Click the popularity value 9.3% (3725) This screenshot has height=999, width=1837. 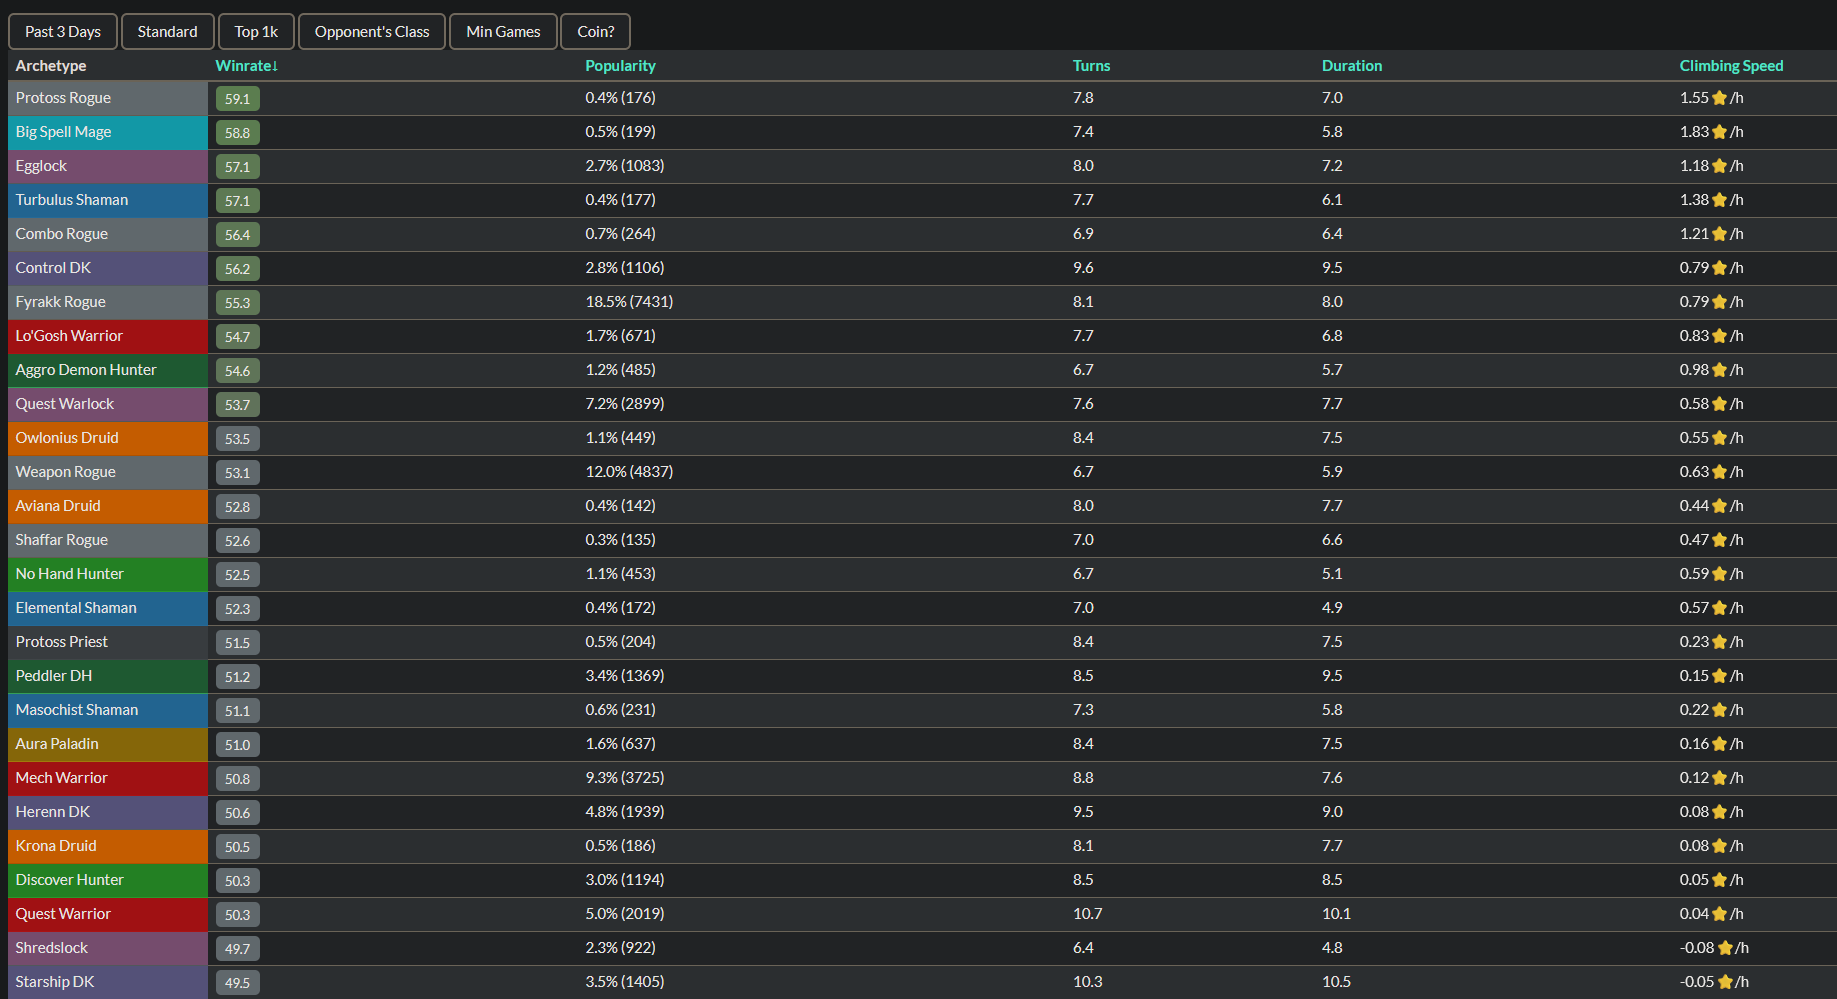click(625, 778)
